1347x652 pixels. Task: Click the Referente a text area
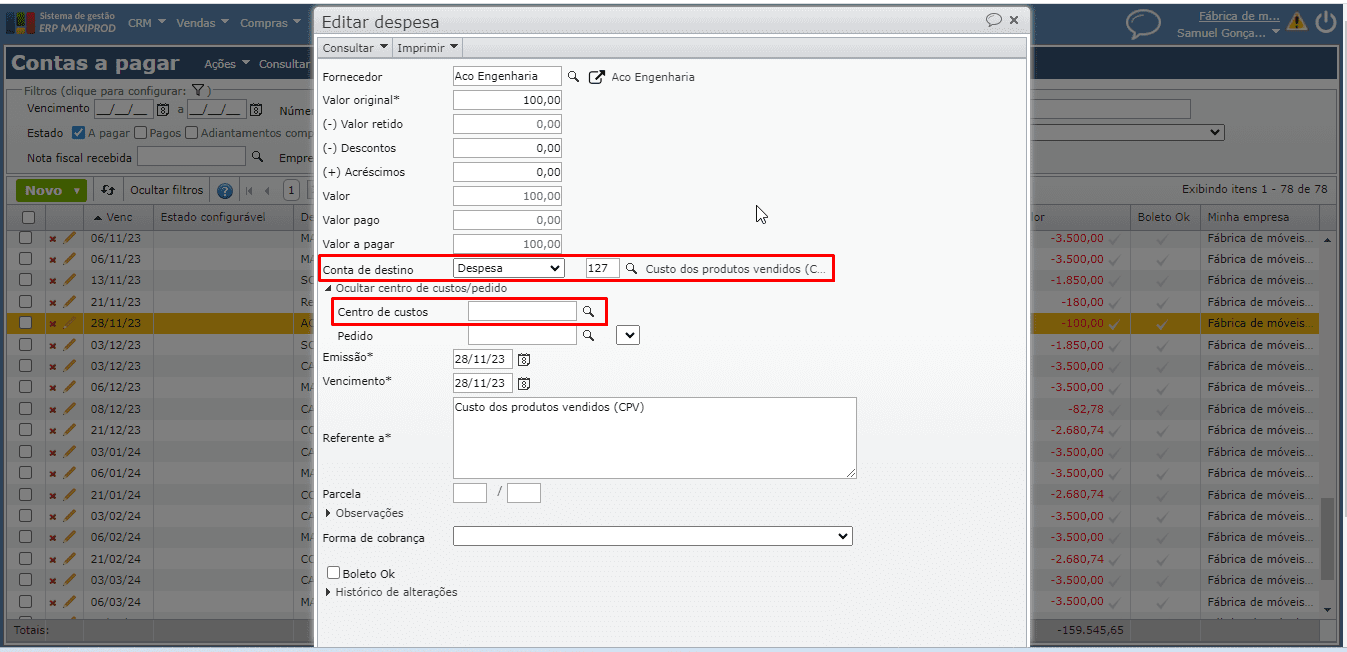point(654,438)
